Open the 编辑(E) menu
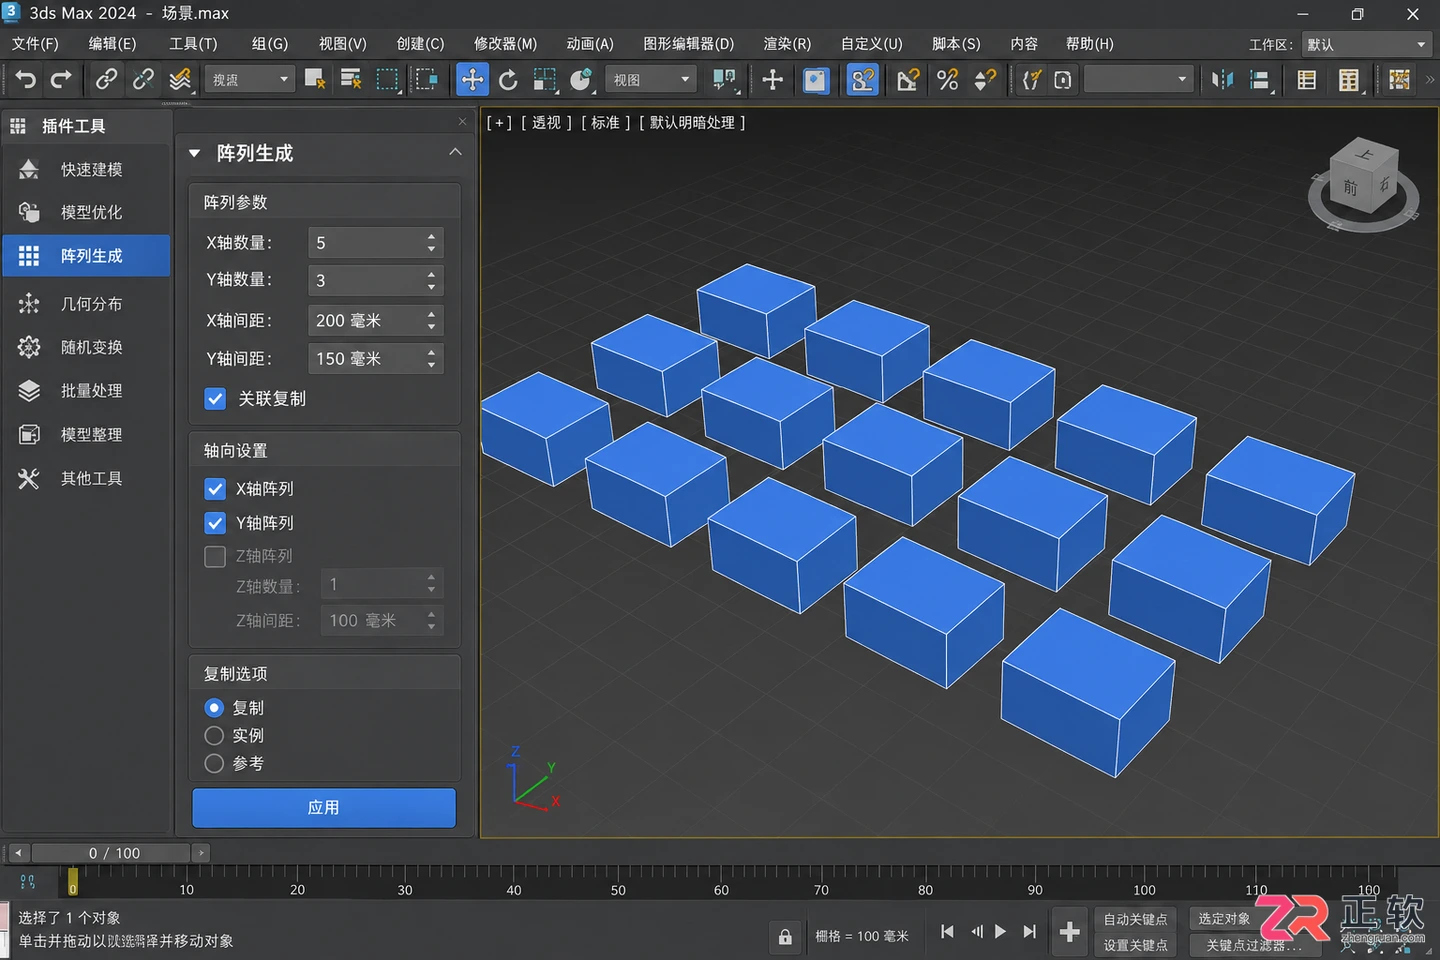Viewport: 1440px width, 960px height. pos(112,44)
